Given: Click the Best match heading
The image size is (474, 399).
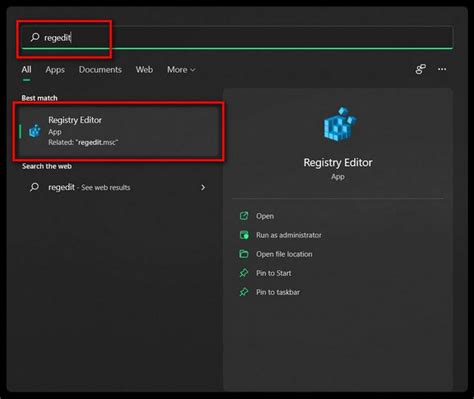Looking at the screenshot, I should click(x=39, y=98).
